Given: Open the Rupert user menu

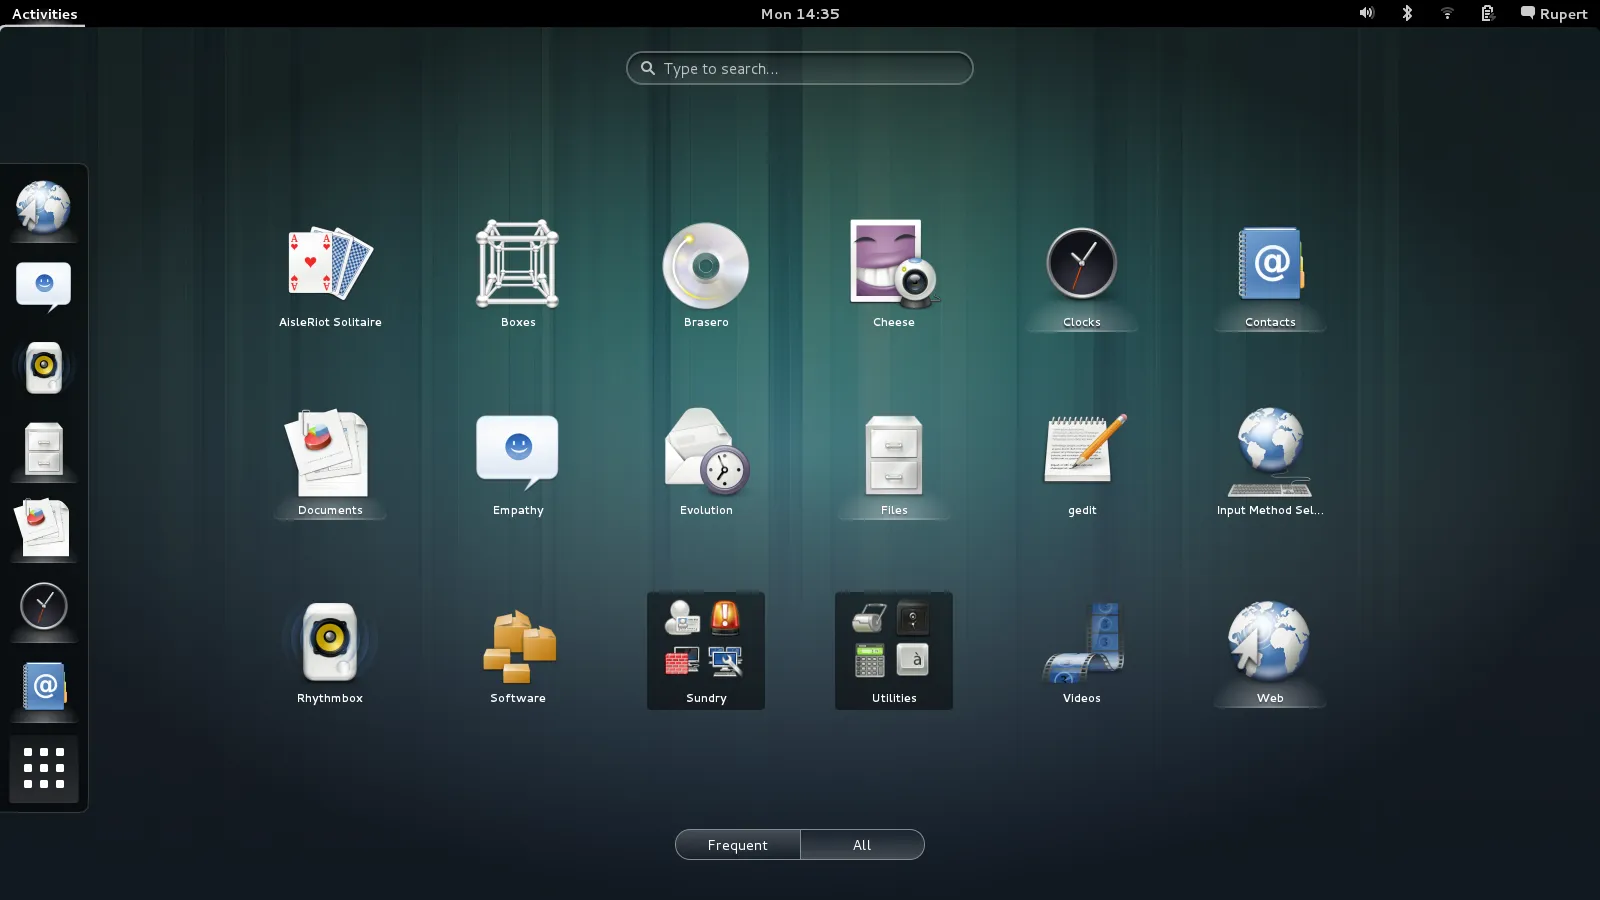Looking at the screenshot, I should (1553, 13).
